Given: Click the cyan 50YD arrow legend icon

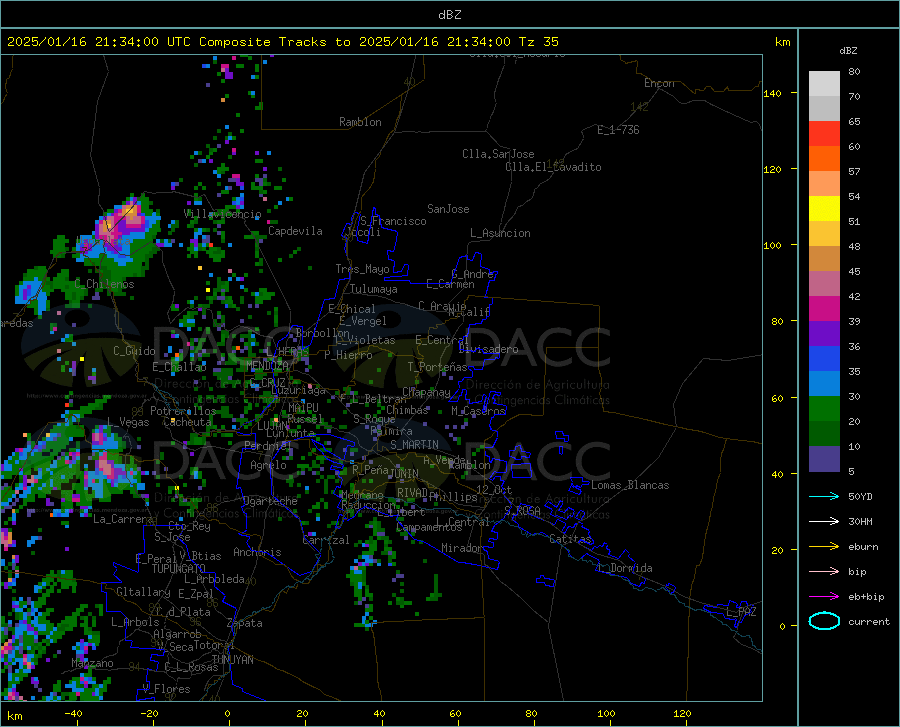Looking at the screenshot, I should 824,496.
